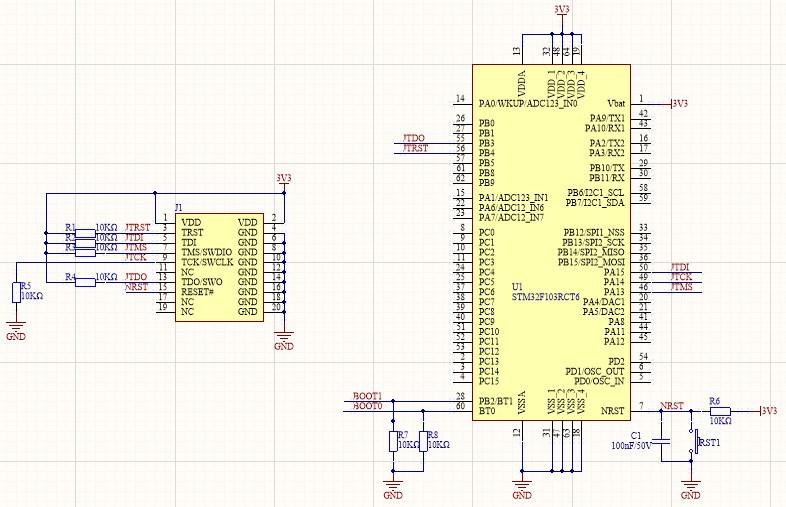
Task: Click the NRST net label at J1 pin 15
Action: (136, 287)
